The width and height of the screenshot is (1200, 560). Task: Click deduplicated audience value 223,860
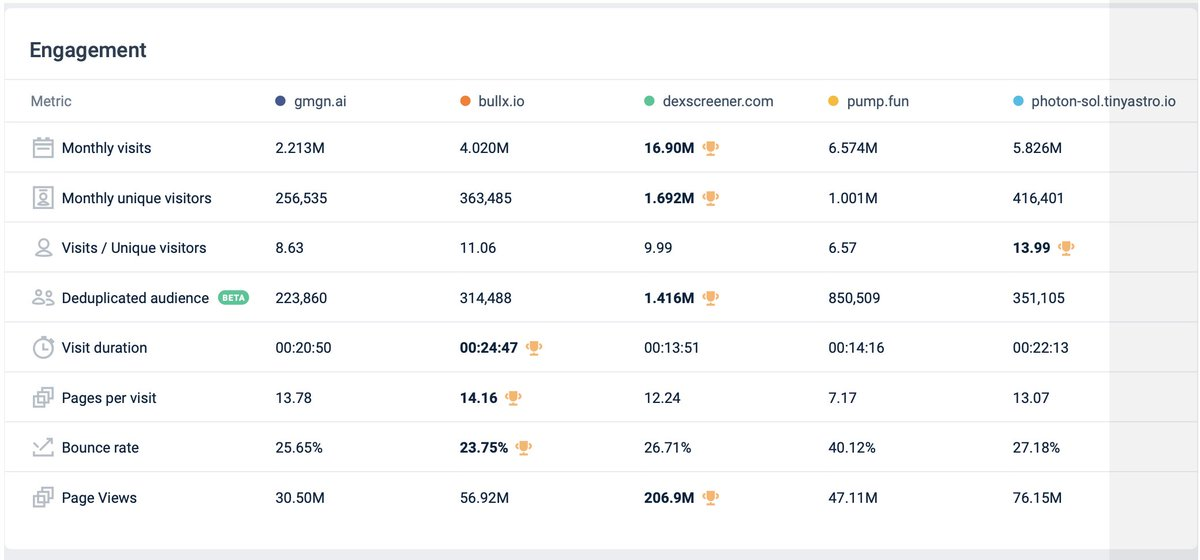click(x=301, y=298)
